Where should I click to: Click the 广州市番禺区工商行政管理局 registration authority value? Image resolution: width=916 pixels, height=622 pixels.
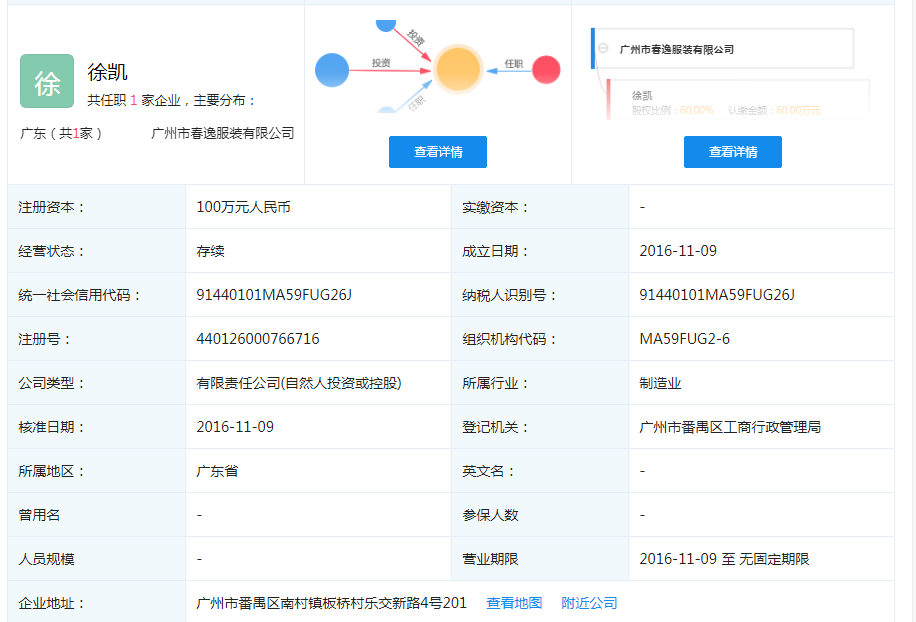pos(730,427)
